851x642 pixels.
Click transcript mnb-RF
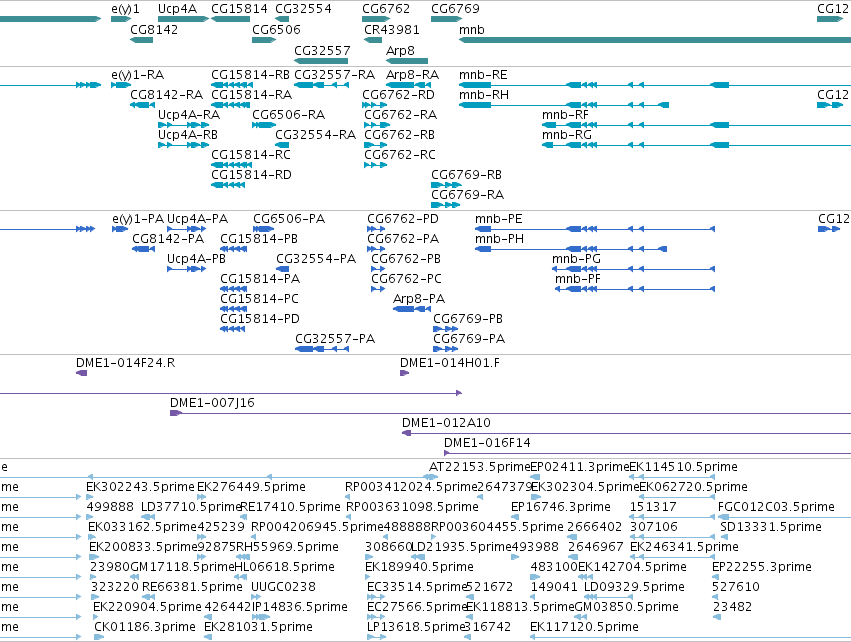point(696,125)
